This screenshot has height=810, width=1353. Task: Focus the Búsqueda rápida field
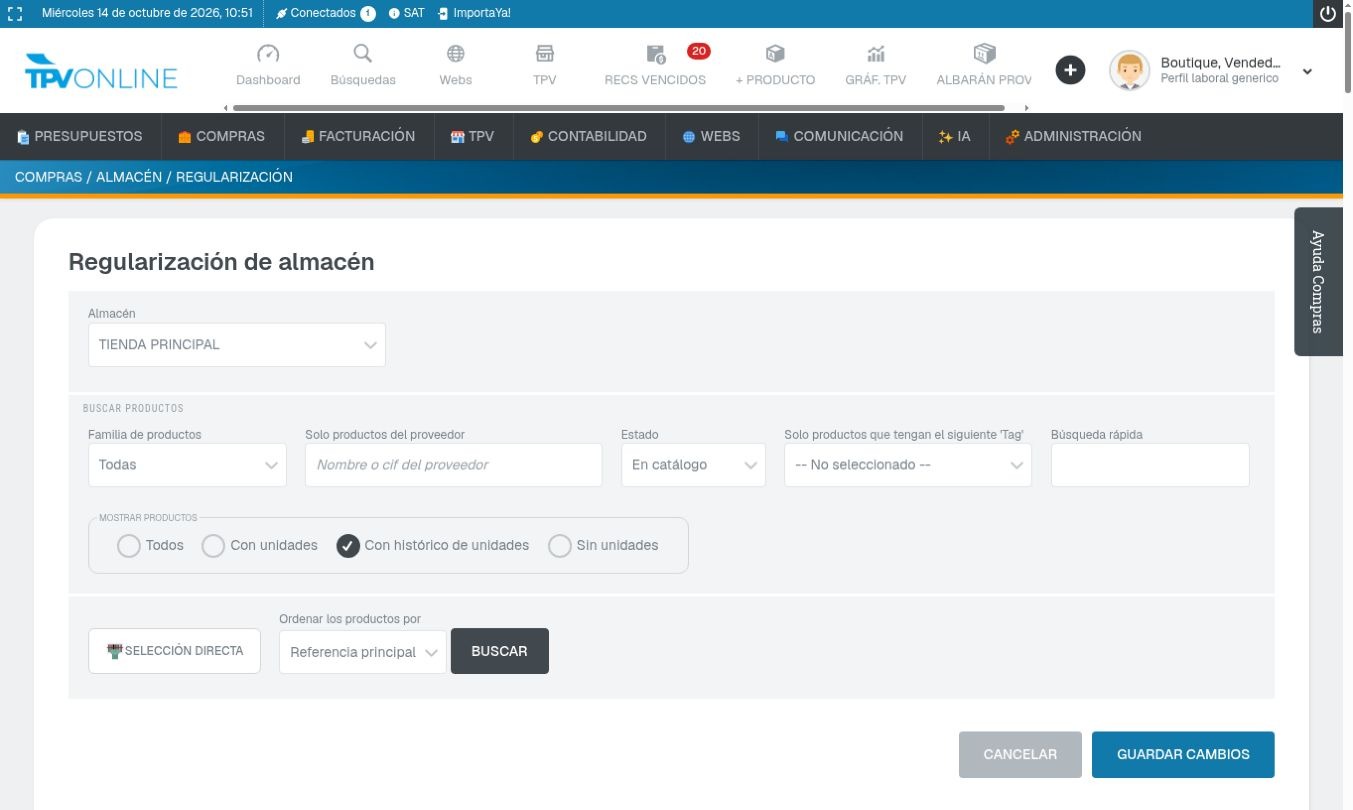pos(1150,465)
